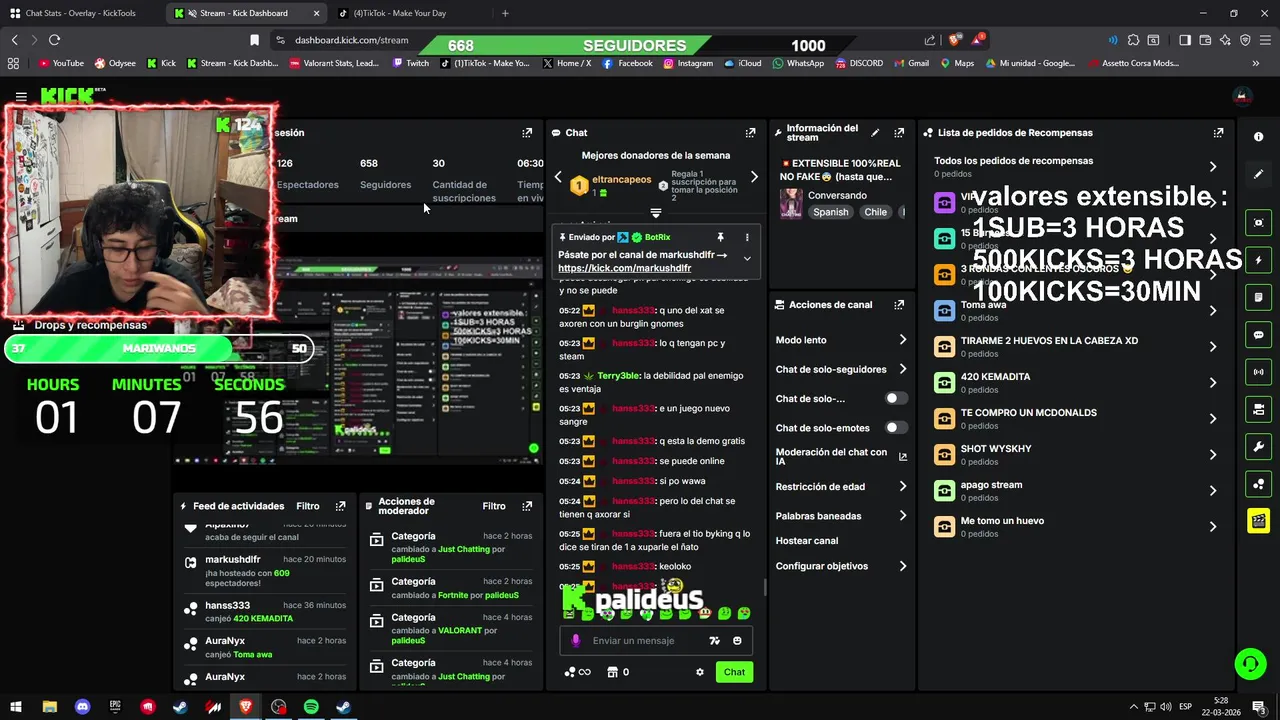Click the yellow clapperboard icon in the right sidebar

click(1258, 521)
